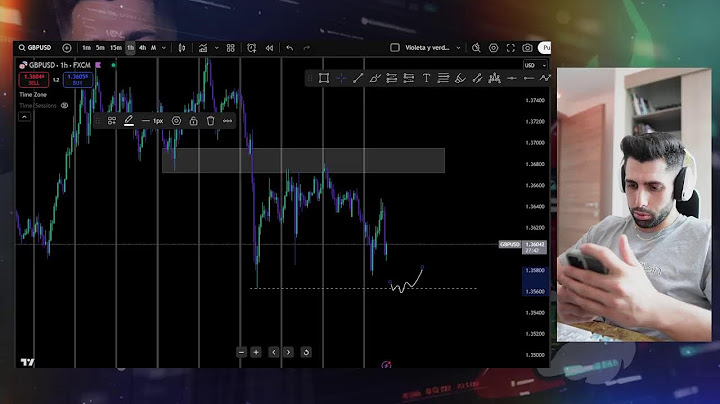Open the layout grid templates icon
The height and width of the screenshot is (404, 720).
coord(231,48)
